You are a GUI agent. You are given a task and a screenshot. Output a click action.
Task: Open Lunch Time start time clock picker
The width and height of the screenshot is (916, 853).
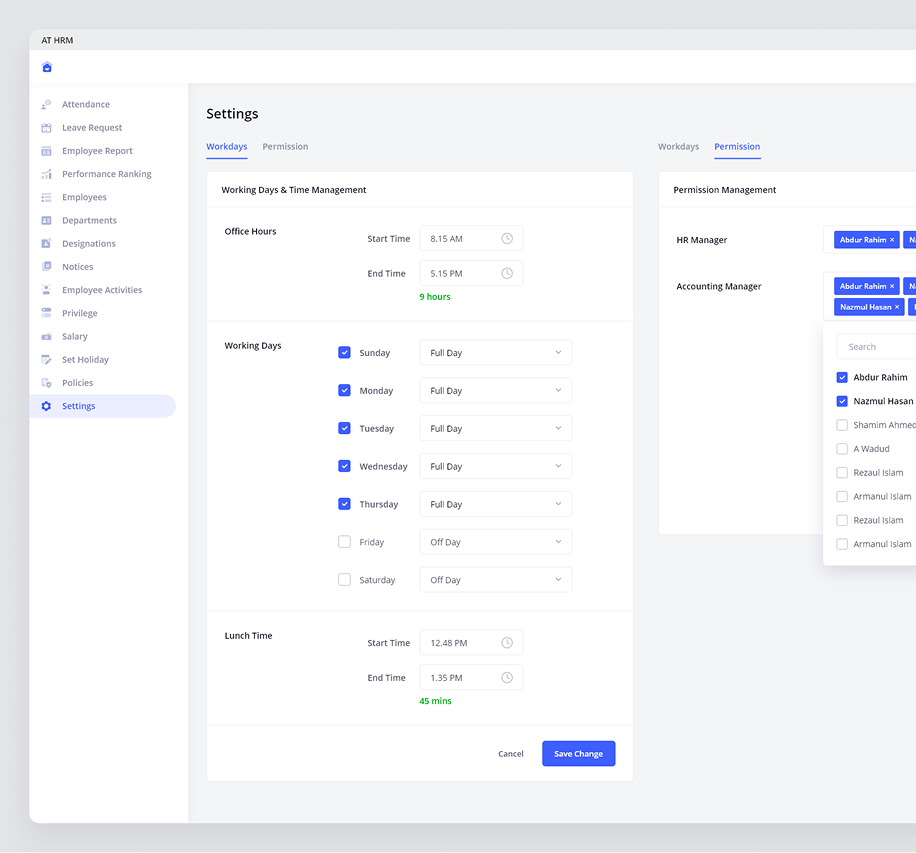click(x=507, y=643)
